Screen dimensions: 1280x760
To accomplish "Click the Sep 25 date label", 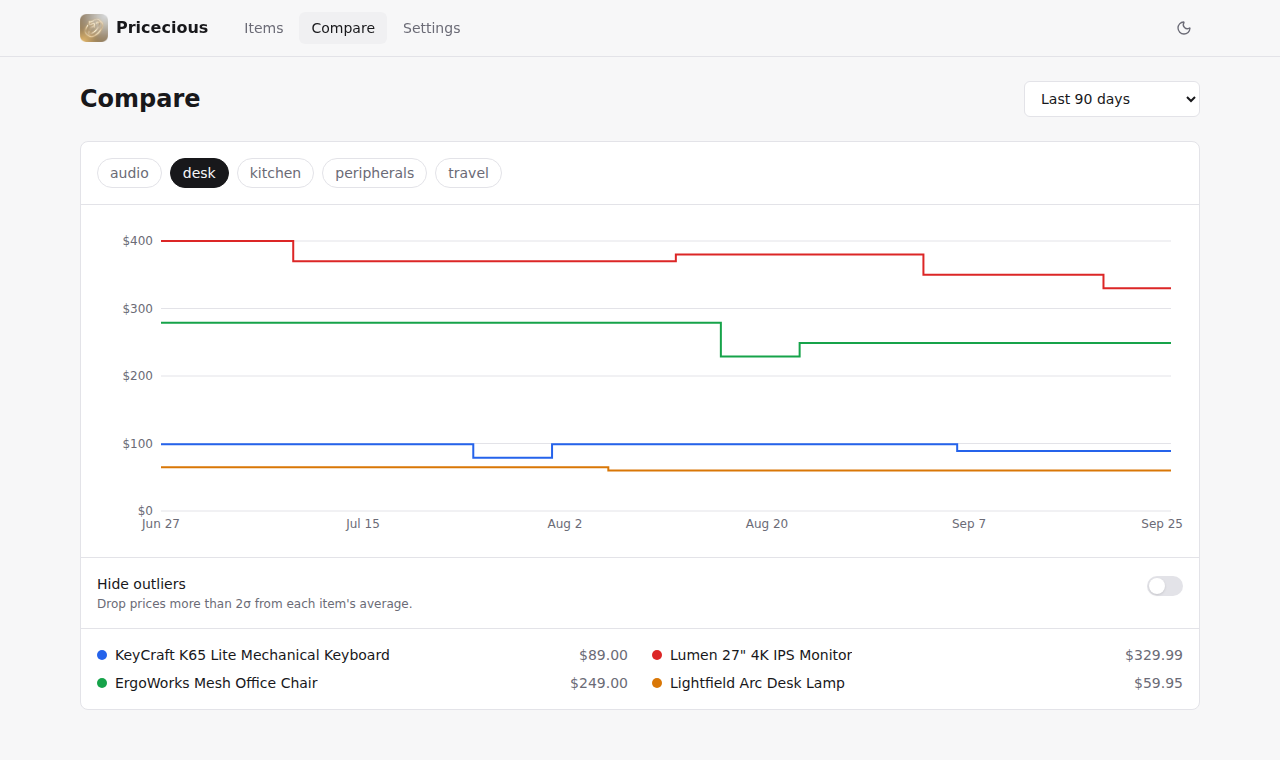I will [1162, 524].
